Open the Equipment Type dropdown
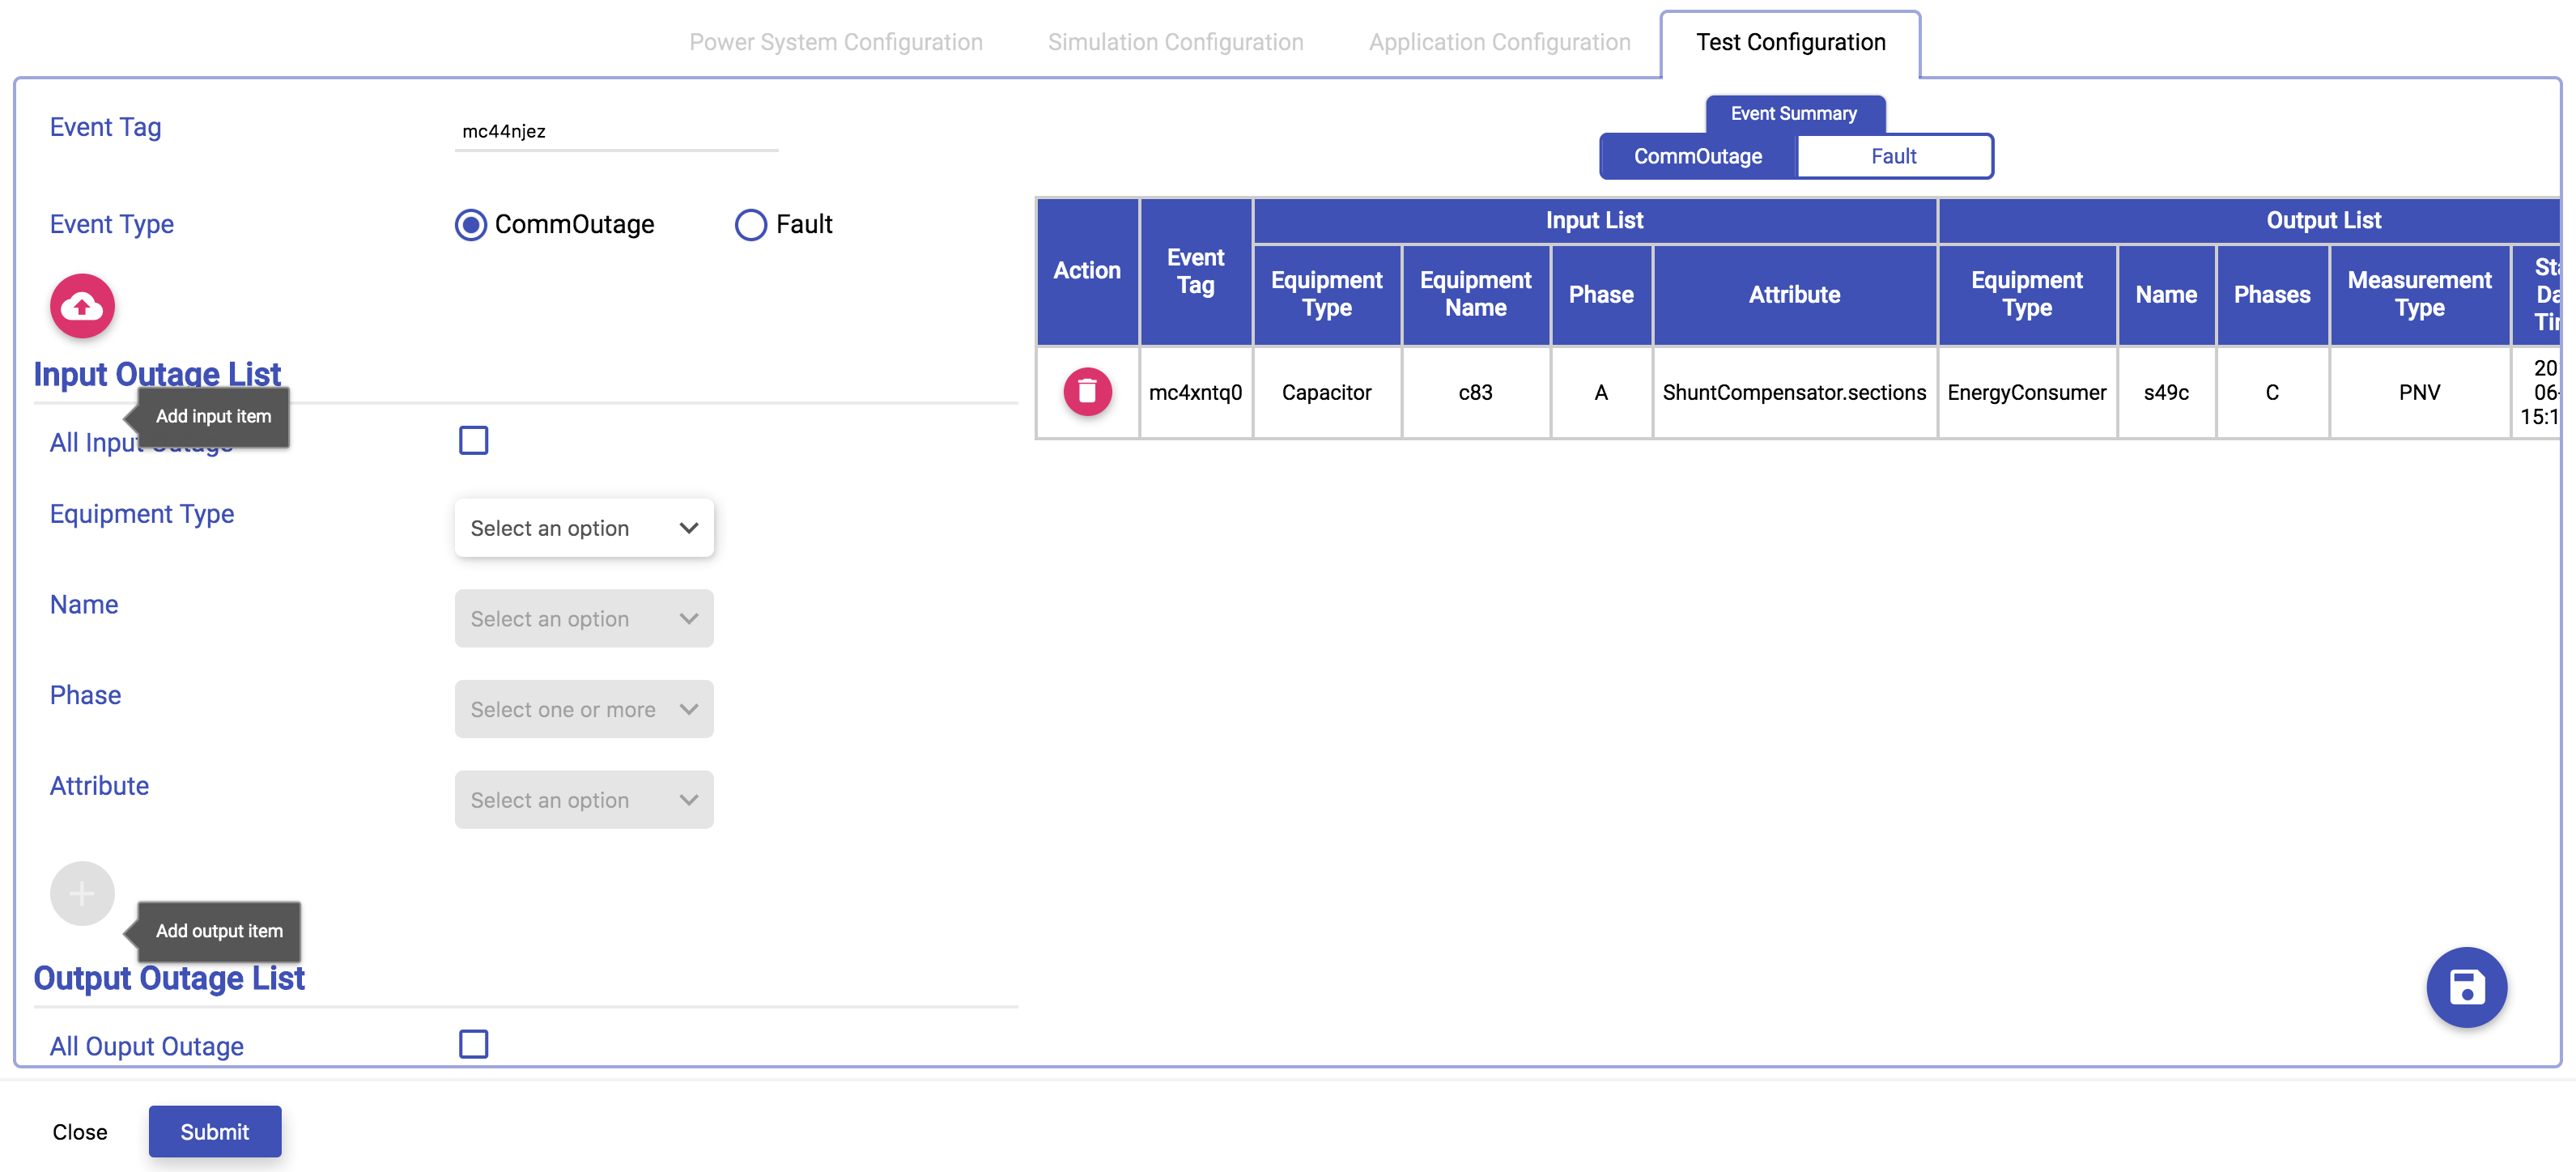 pos(584,528)
